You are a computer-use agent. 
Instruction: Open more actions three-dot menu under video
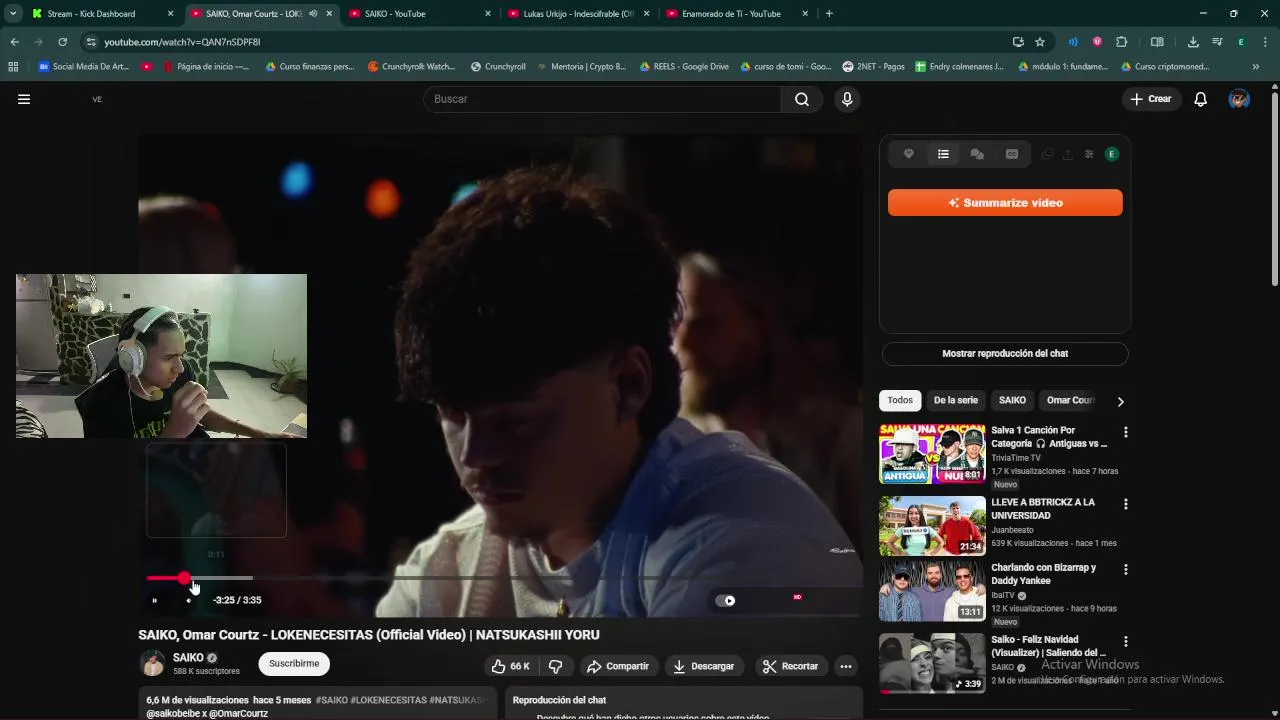click(x=846, y=666)
